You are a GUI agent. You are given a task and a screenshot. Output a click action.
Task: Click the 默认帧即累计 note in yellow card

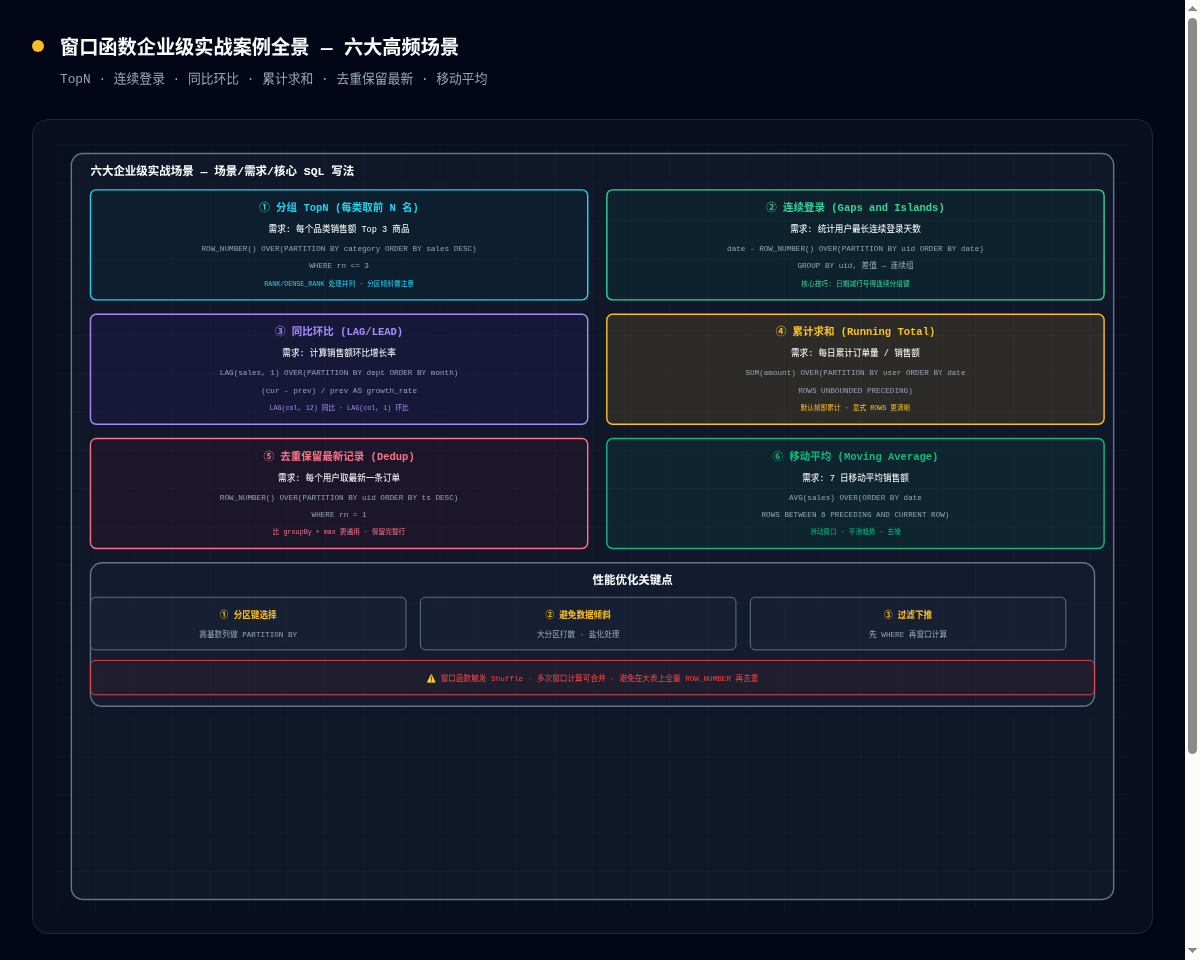click(855, 408)
